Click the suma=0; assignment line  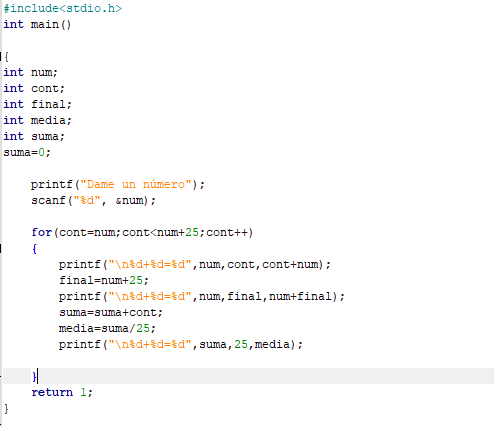coord(27,152)
